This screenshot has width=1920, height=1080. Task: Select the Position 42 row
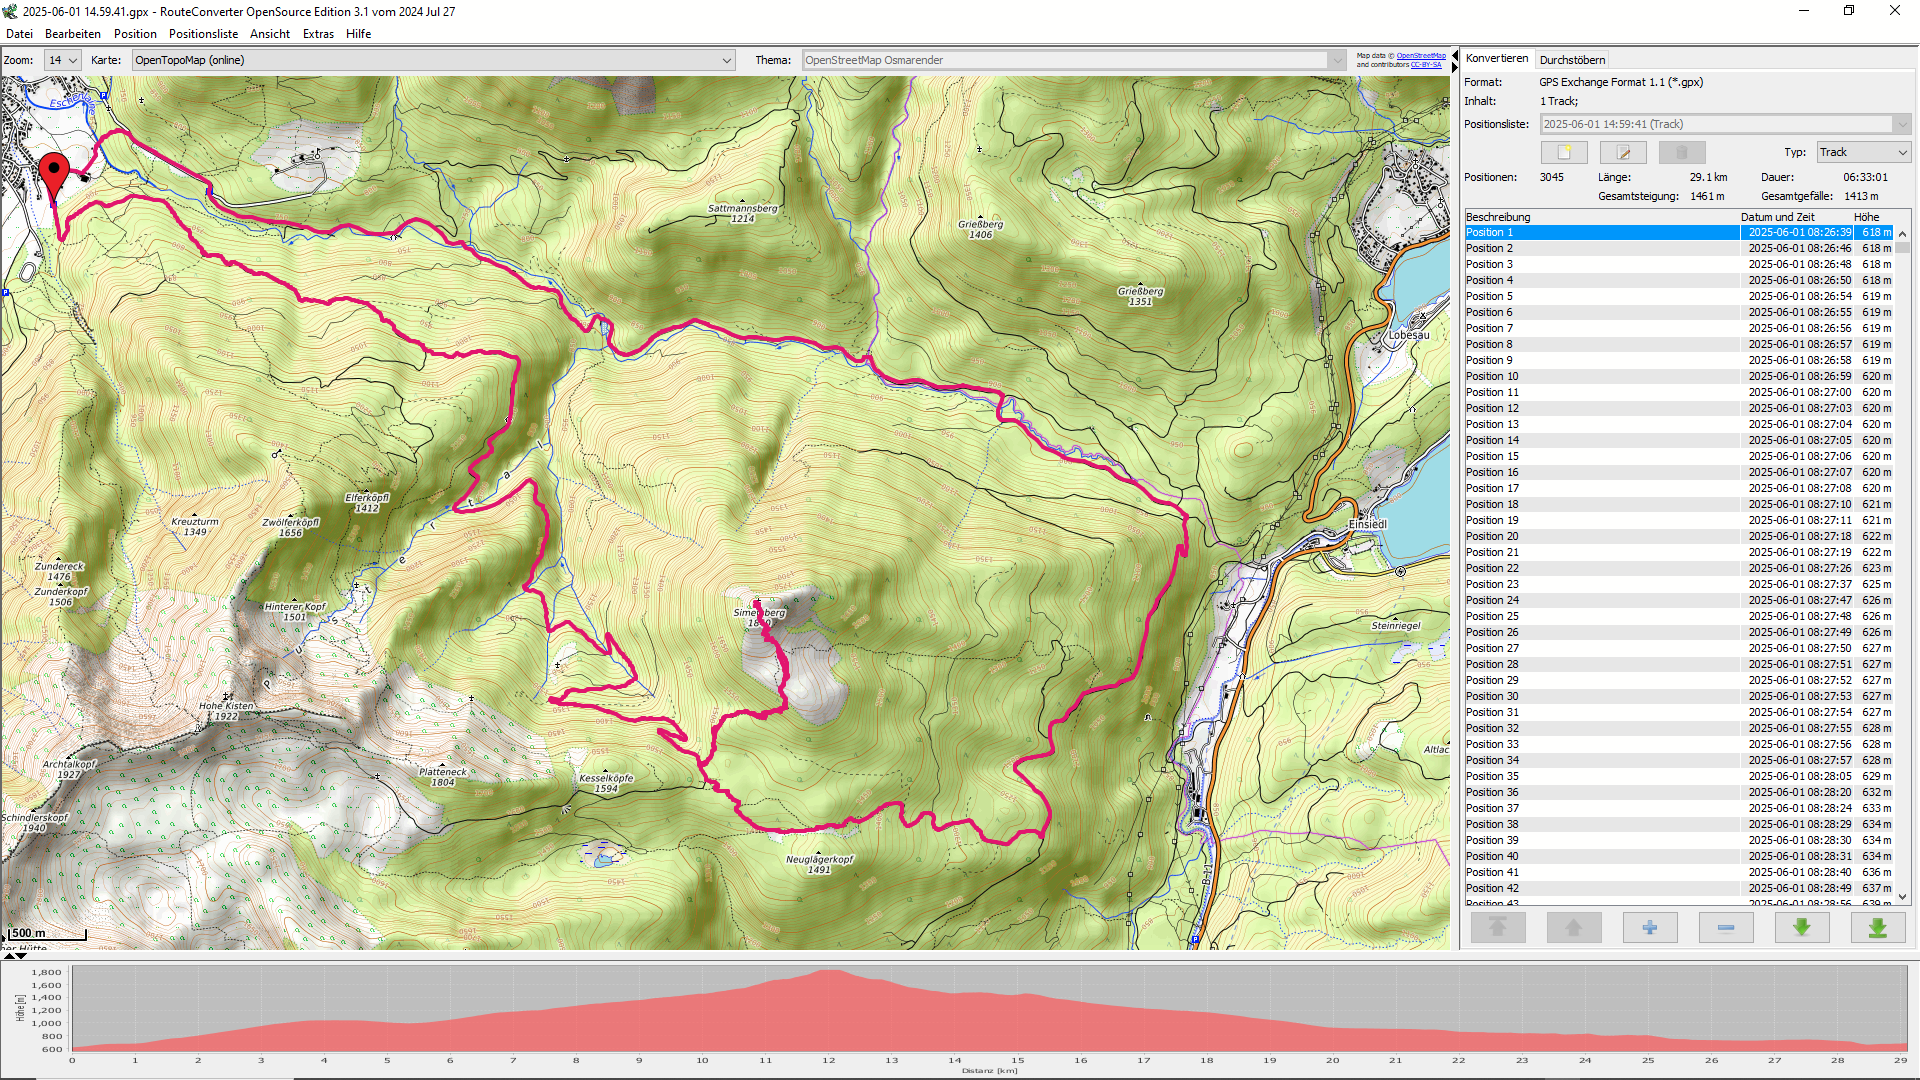point(1679,888)
